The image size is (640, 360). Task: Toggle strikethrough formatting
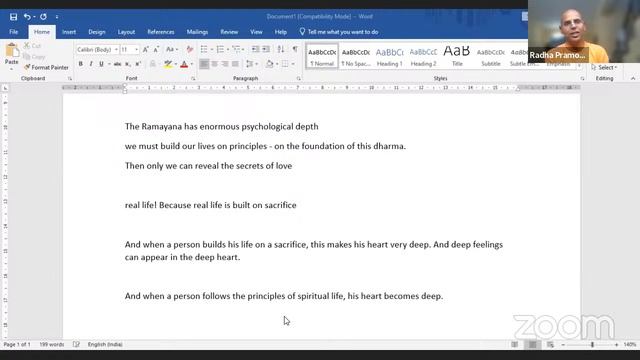tap(117, 64)
